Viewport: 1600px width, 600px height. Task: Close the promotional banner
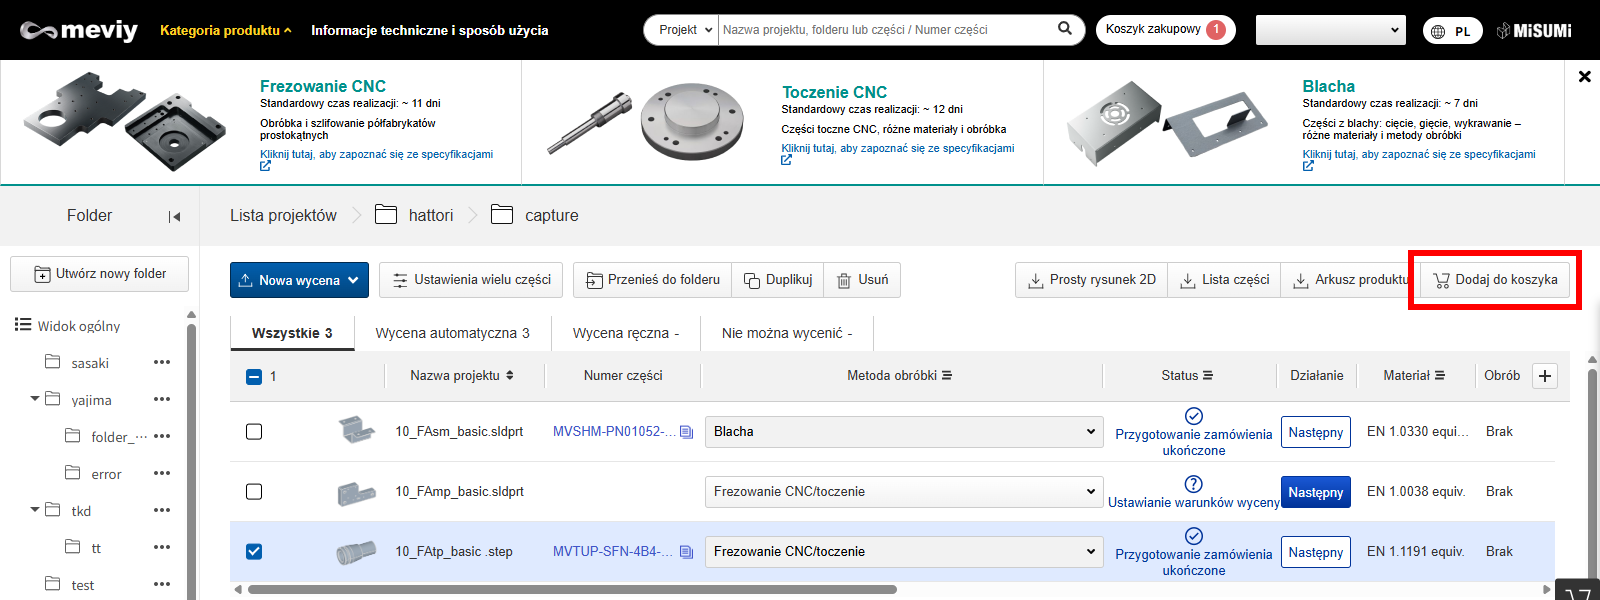click(1584, 76)
